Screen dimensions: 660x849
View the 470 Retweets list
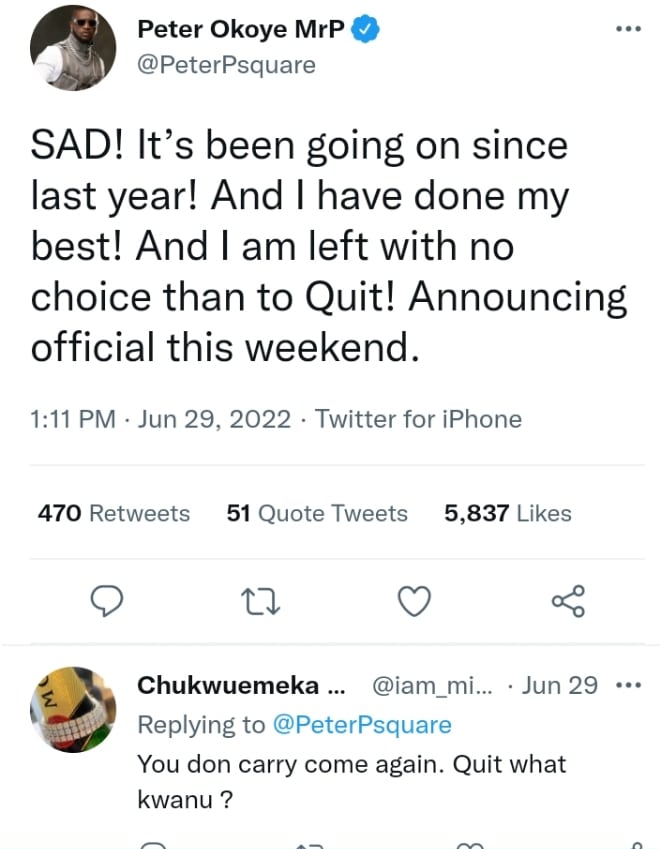113,513
